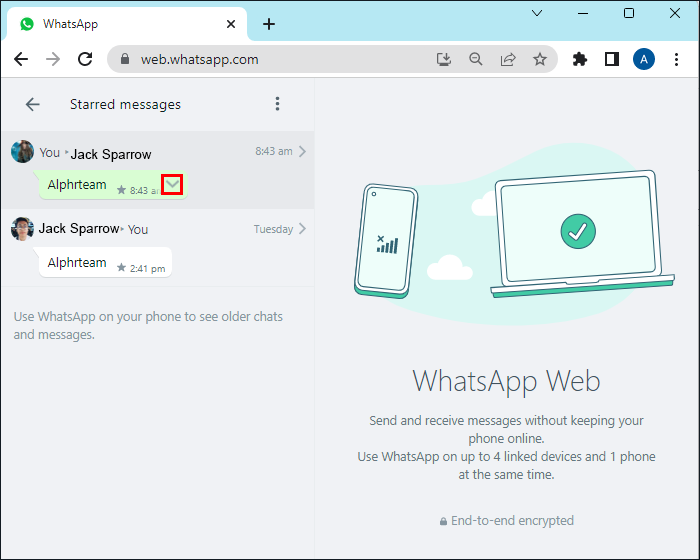Minimize the browser window
The image size is (700, 560).
[583, 13]
